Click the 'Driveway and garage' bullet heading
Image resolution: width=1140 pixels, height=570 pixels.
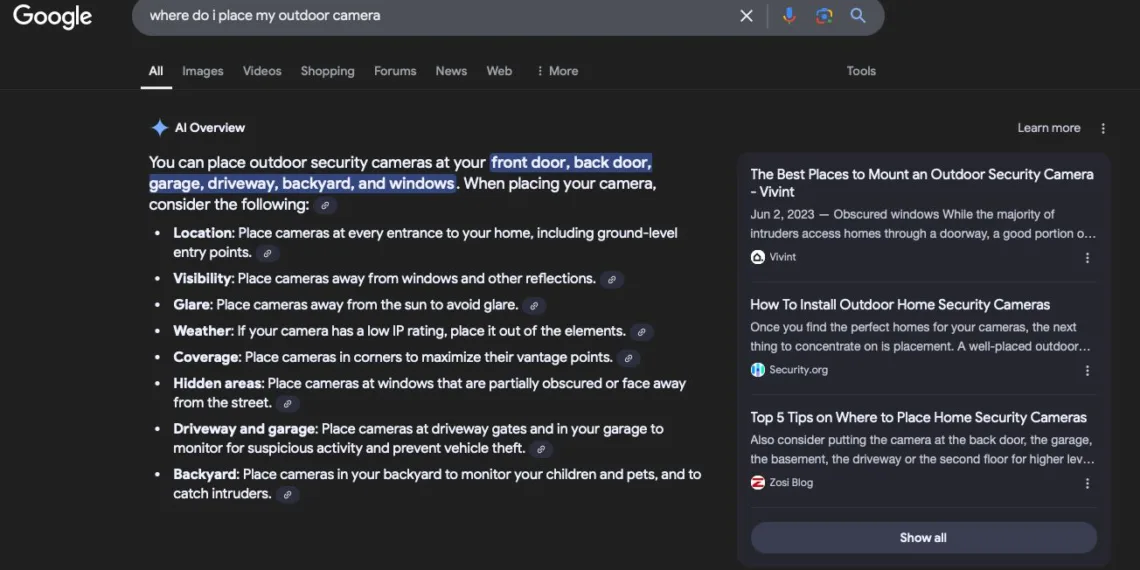[244, 429]
